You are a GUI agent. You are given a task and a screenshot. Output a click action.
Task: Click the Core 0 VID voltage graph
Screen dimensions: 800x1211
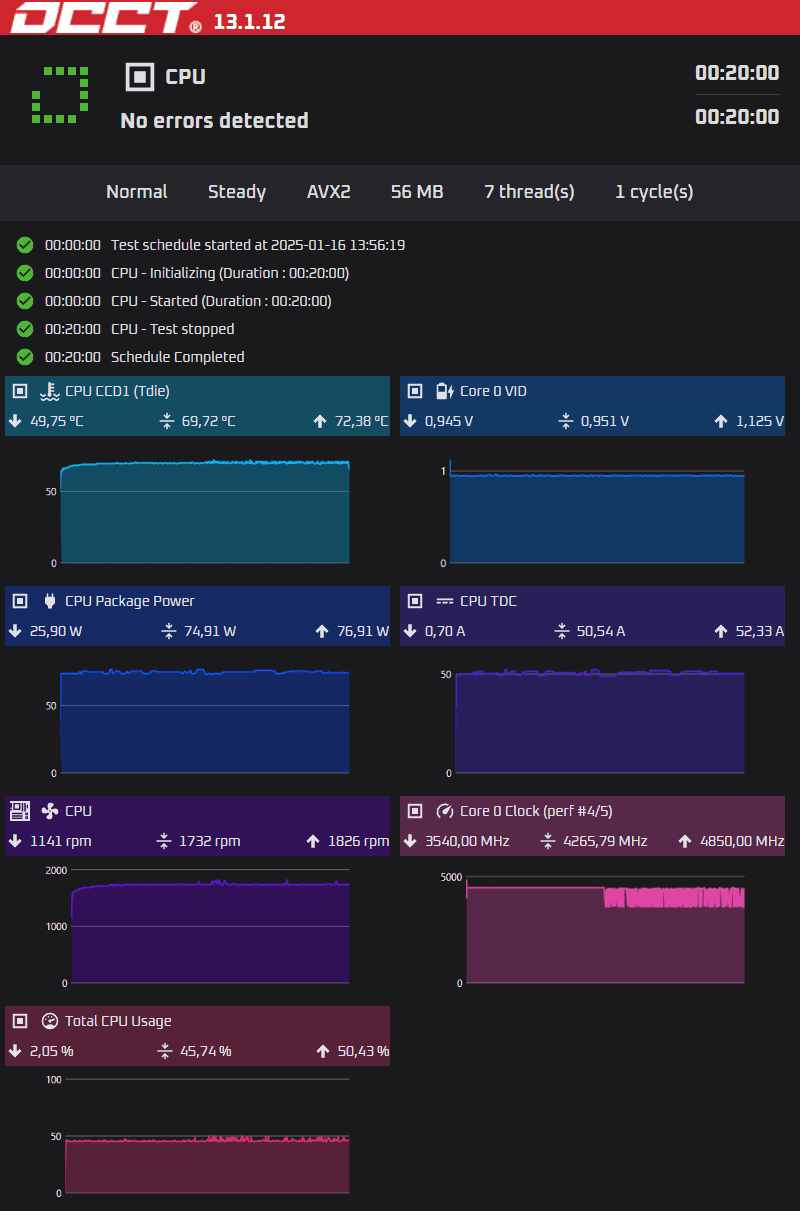596,512
